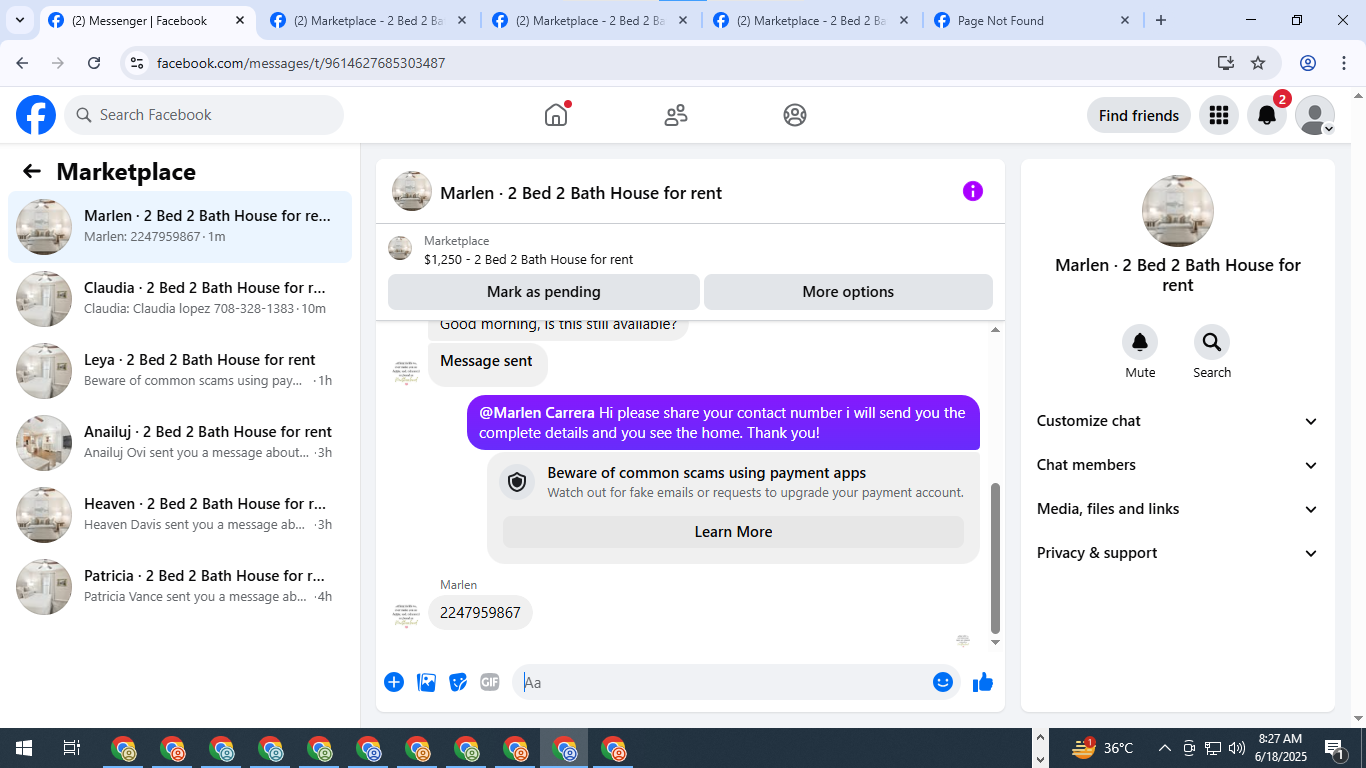Viewport: 1366px width, 768px height.
Task: Click the browser address bar URL
Action: [301, 63]
